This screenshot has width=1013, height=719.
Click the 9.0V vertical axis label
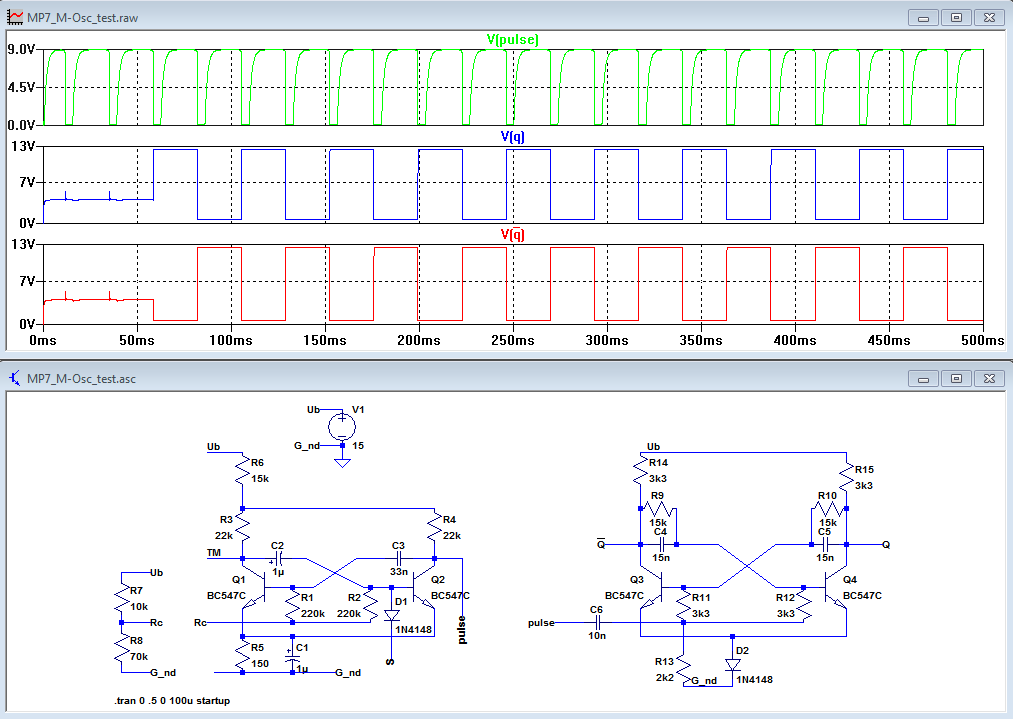point(21,50)
